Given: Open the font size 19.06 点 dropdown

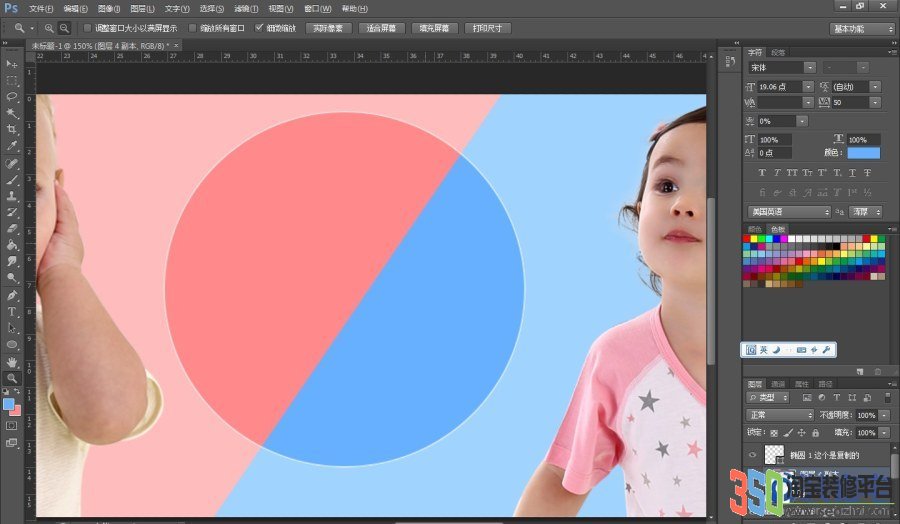Looking at the screenshot, I should point(808,87).
